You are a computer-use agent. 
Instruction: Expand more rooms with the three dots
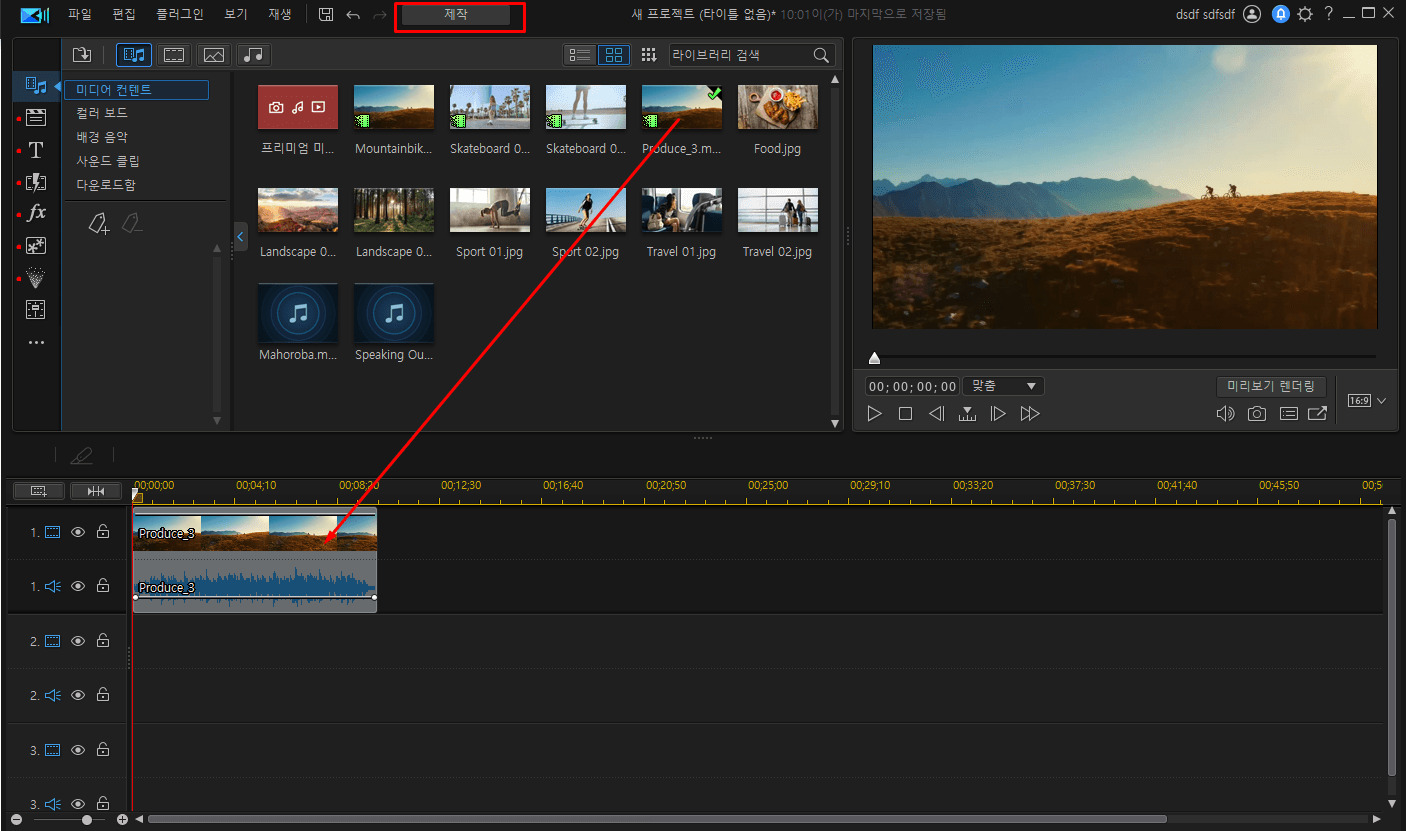36,342
